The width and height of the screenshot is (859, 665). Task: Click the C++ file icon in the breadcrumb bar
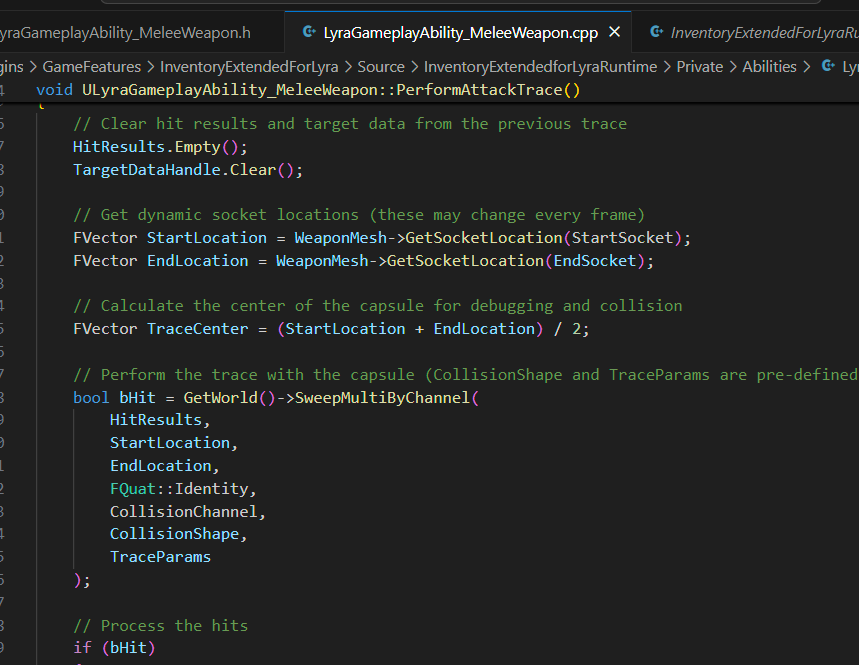coord(828,67)
